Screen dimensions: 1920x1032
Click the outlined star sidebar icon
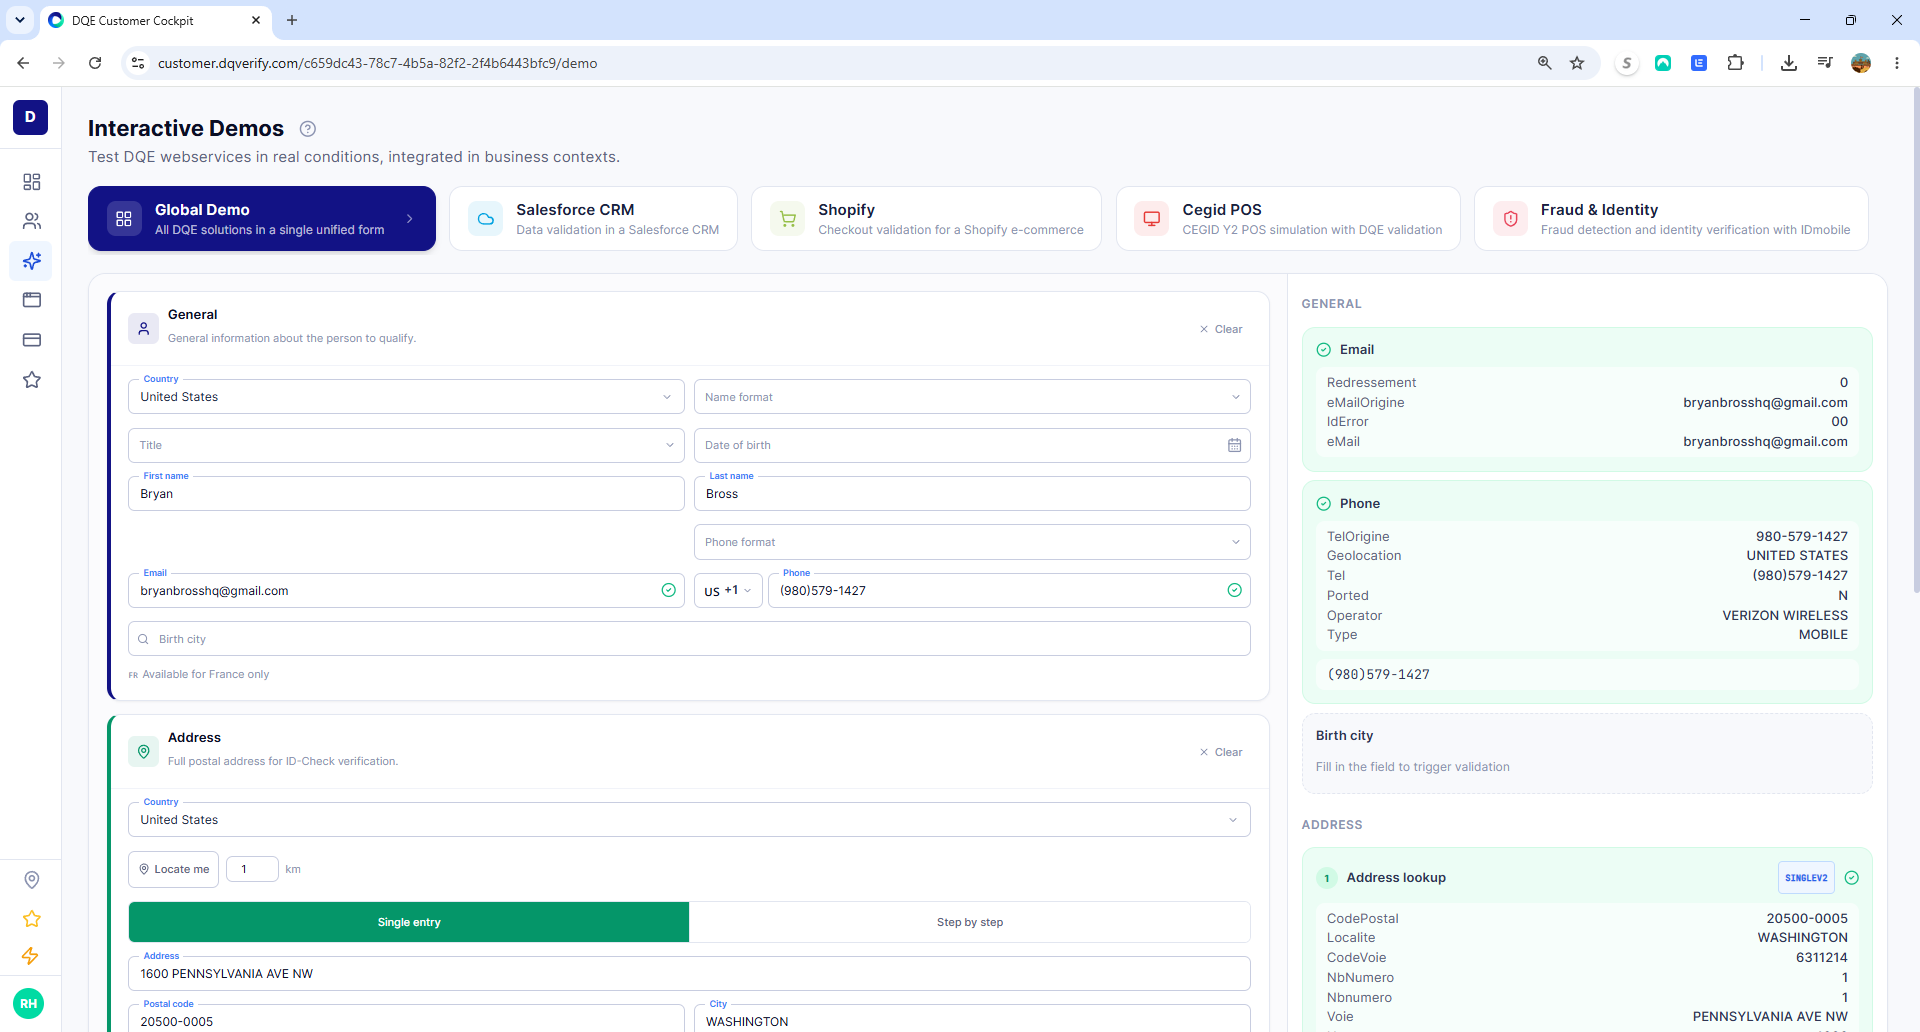(32, 380)
